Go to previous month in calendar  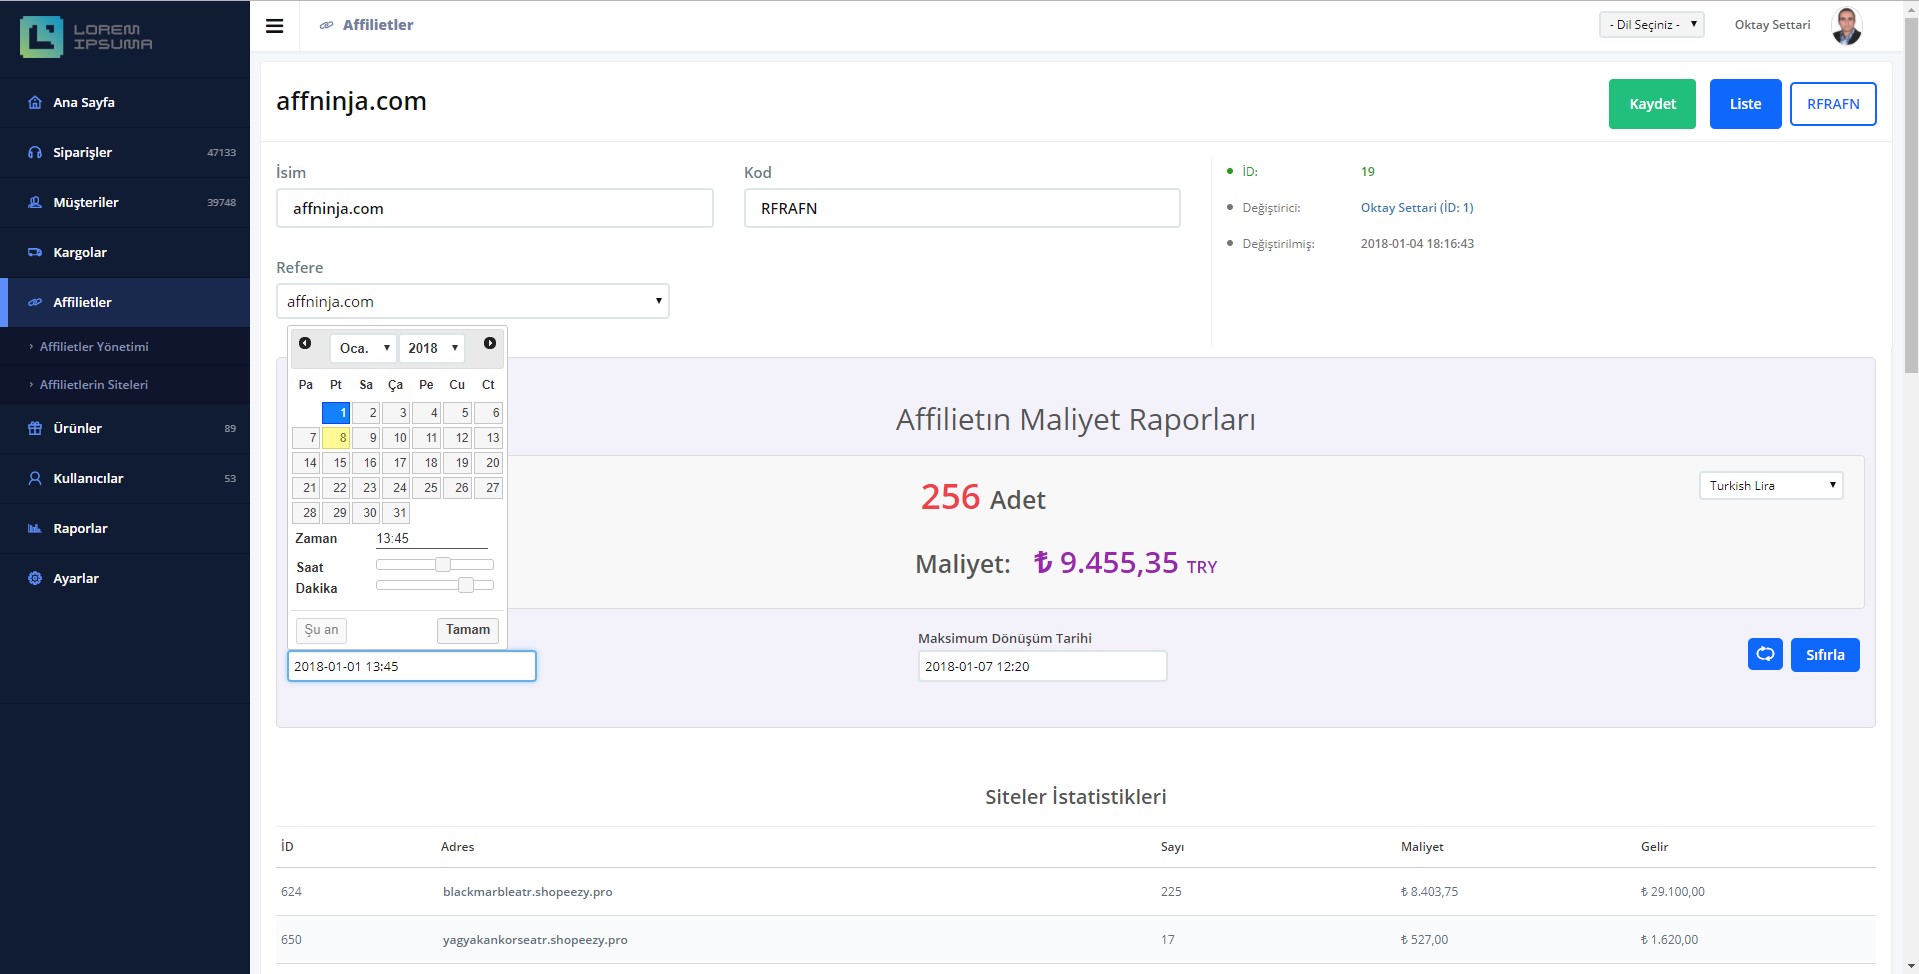point(305,344)
